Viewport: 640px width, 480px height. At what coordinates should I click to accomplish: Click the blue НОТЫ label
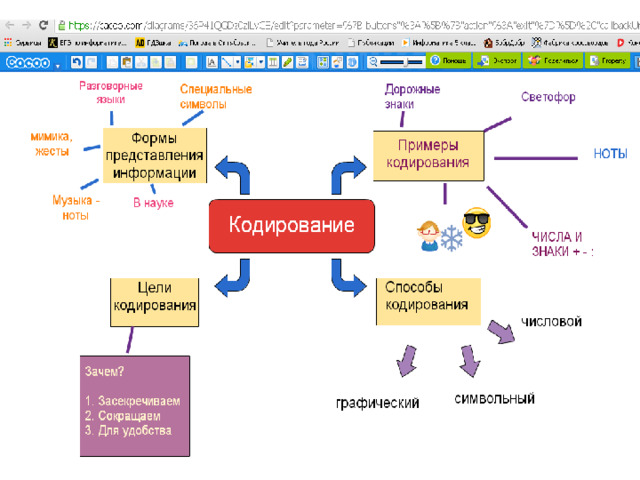coord(610,154)
